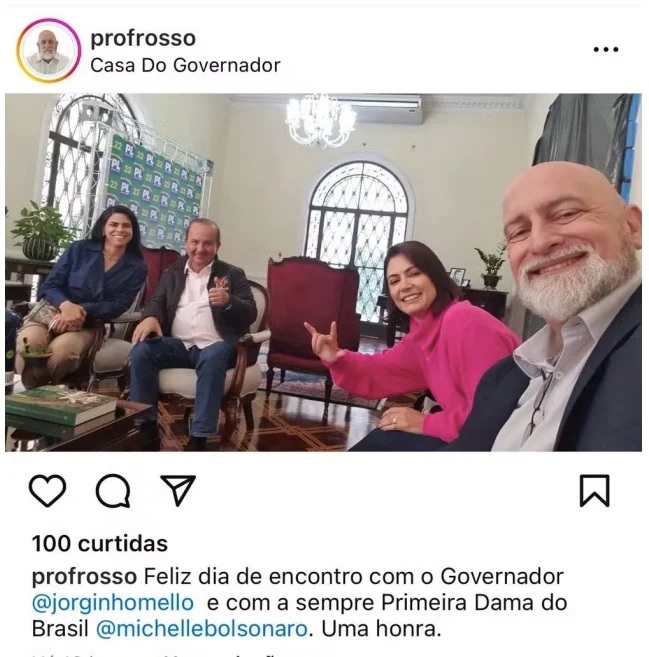
Task: Save the post with the bookmark icon
Action: 594,491
